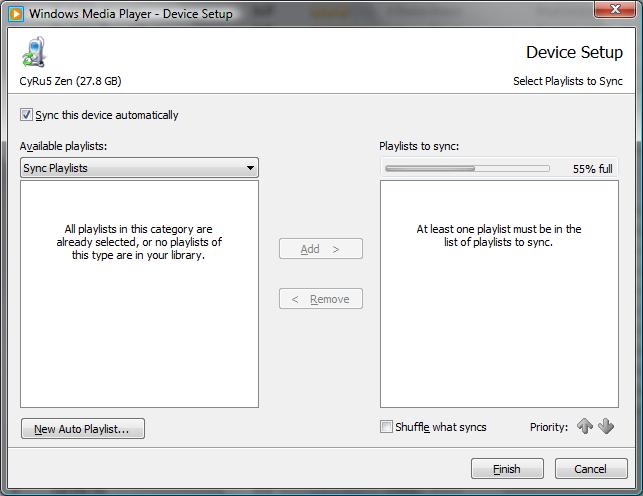Enable 'Shuffle what syncs' checkbox
The height and width of the screenshot is (496, 643).
click(386, 427)
